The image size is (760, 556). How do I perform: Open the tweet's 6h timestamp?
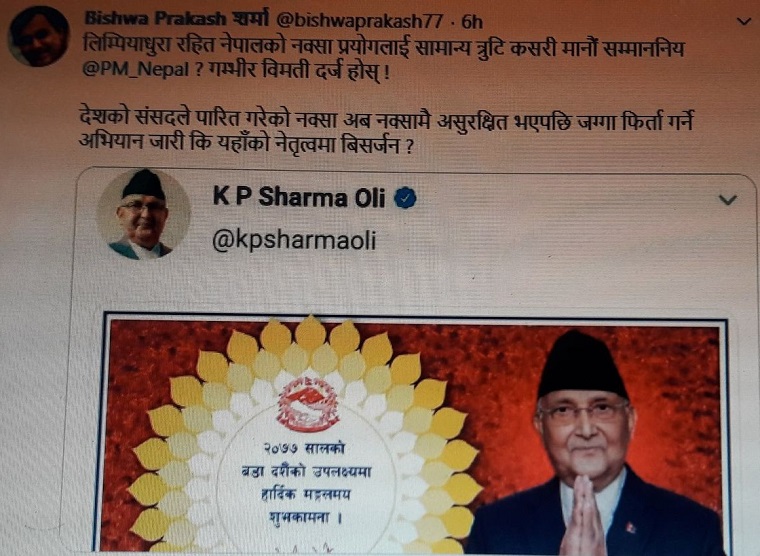[472, 22]
